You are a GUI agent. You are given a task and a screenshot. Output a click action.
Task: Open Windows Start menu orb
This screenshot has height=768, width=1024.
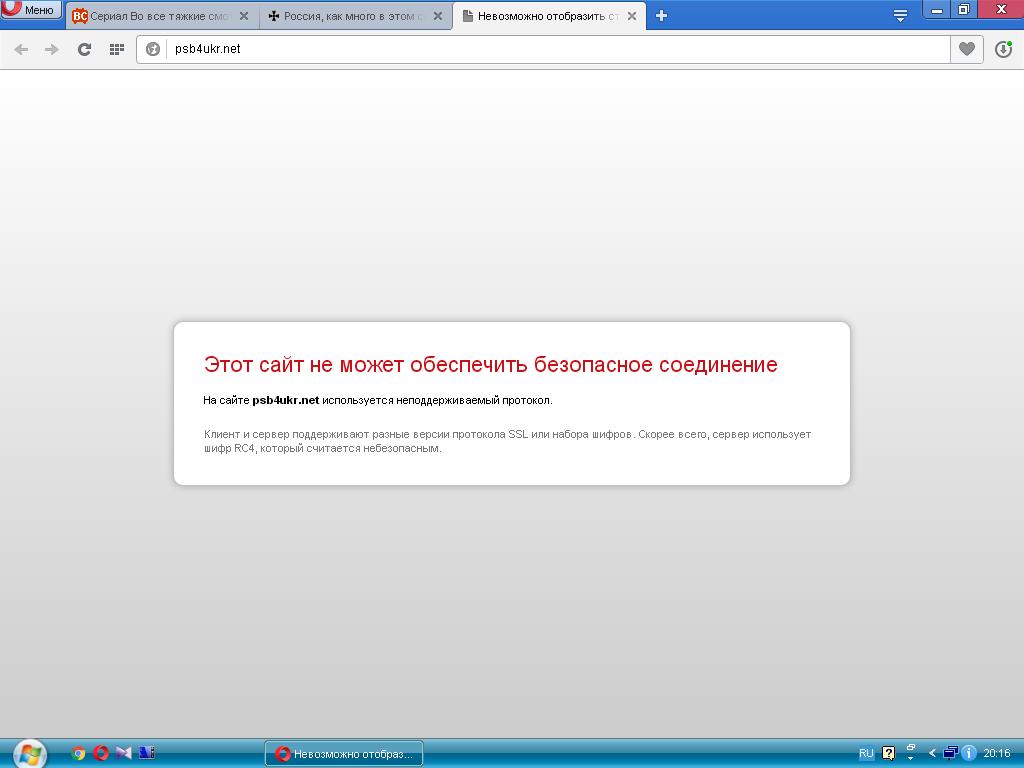click(x=30, y=754)
